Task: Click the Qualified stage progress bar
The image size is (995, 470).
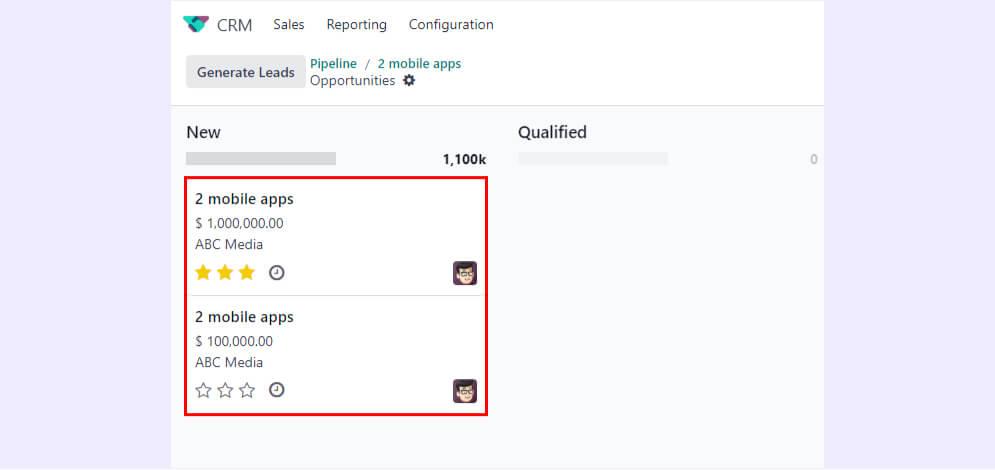Action: (593, 158)
